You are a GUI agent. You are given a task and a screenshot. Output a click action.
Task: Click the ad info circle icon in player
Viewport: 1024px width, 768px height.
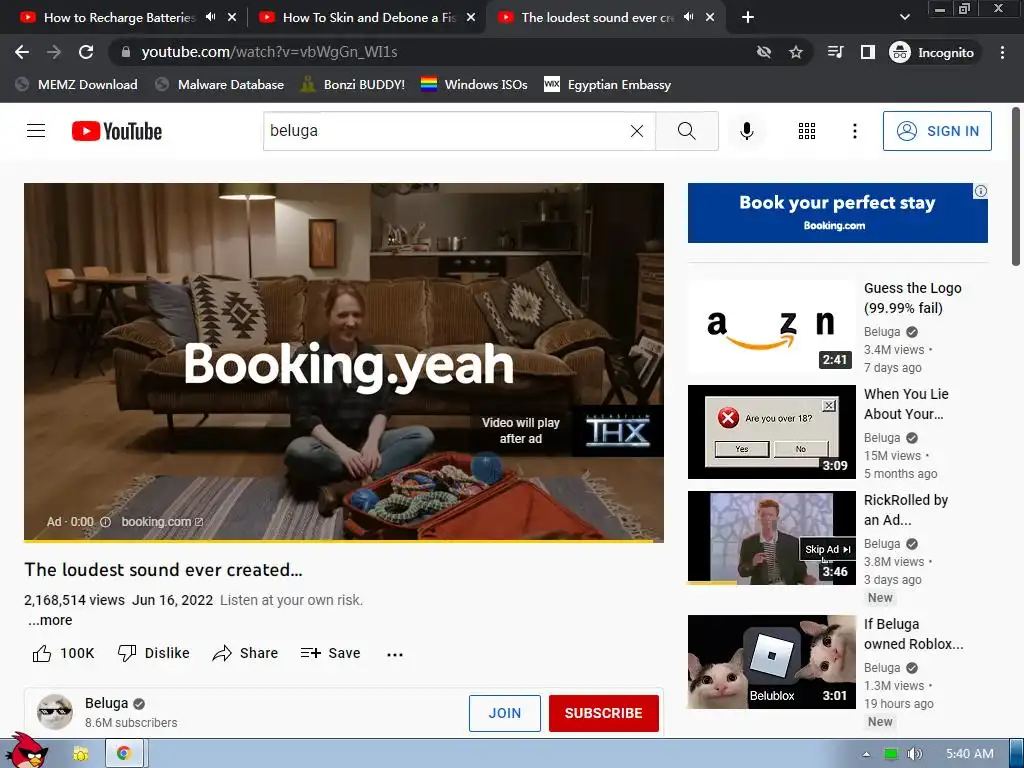point(105,522)
